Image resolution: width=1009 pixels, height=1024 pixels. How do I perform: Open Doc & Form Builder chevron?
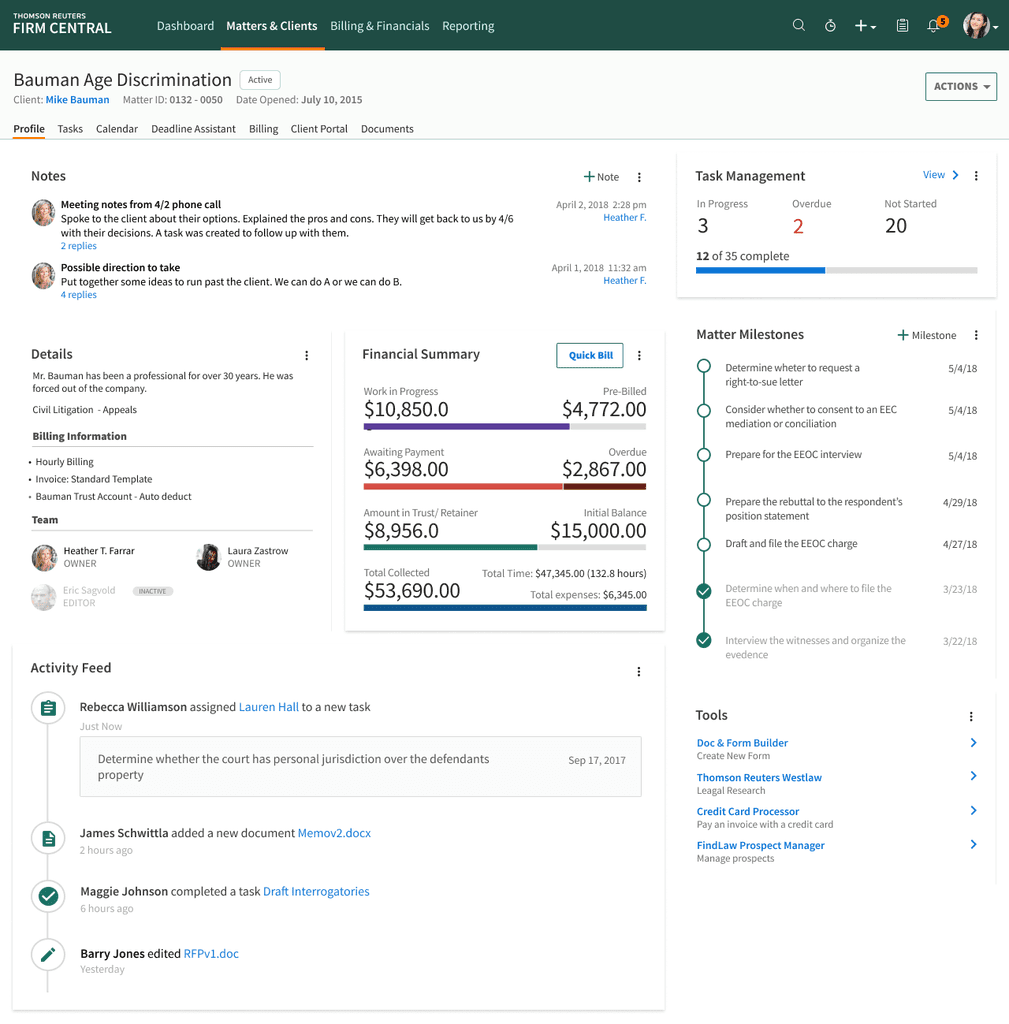coord(973,743)
